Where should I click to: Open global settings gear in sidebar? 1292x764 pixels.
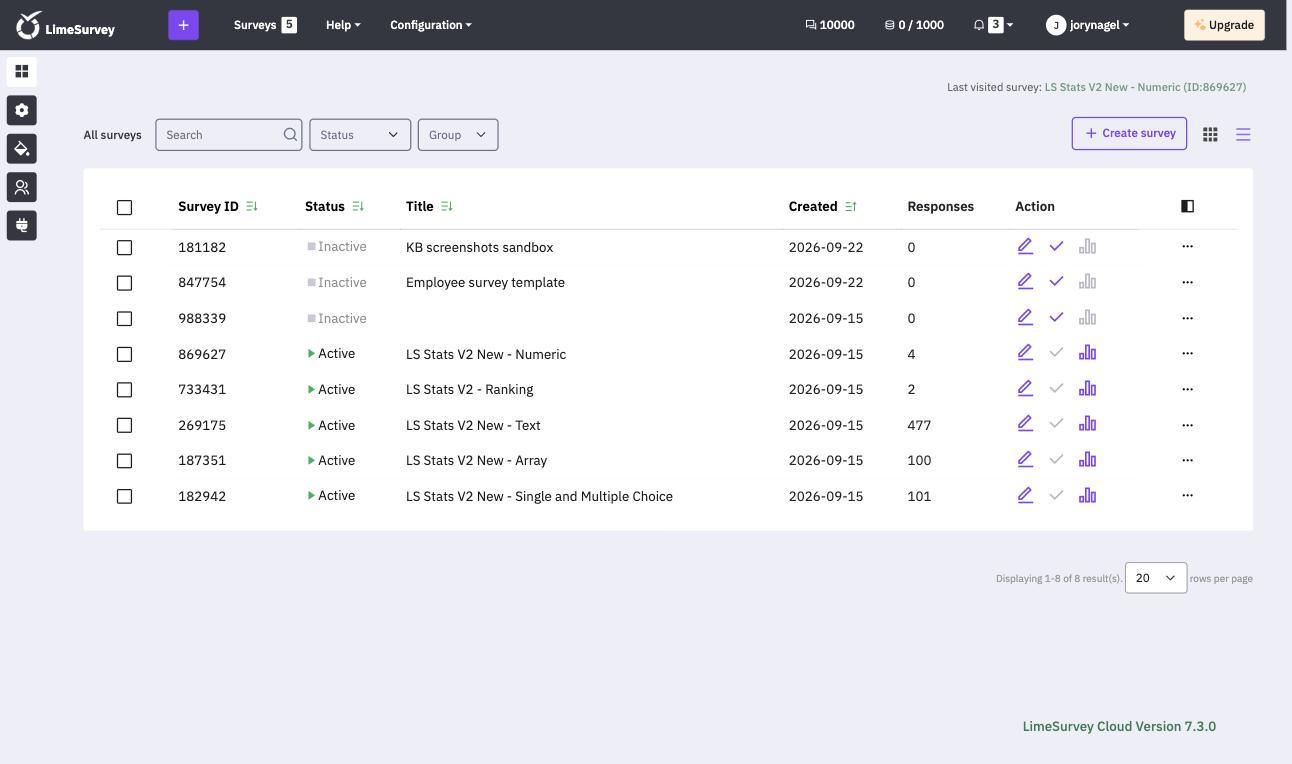coord(21,110)
